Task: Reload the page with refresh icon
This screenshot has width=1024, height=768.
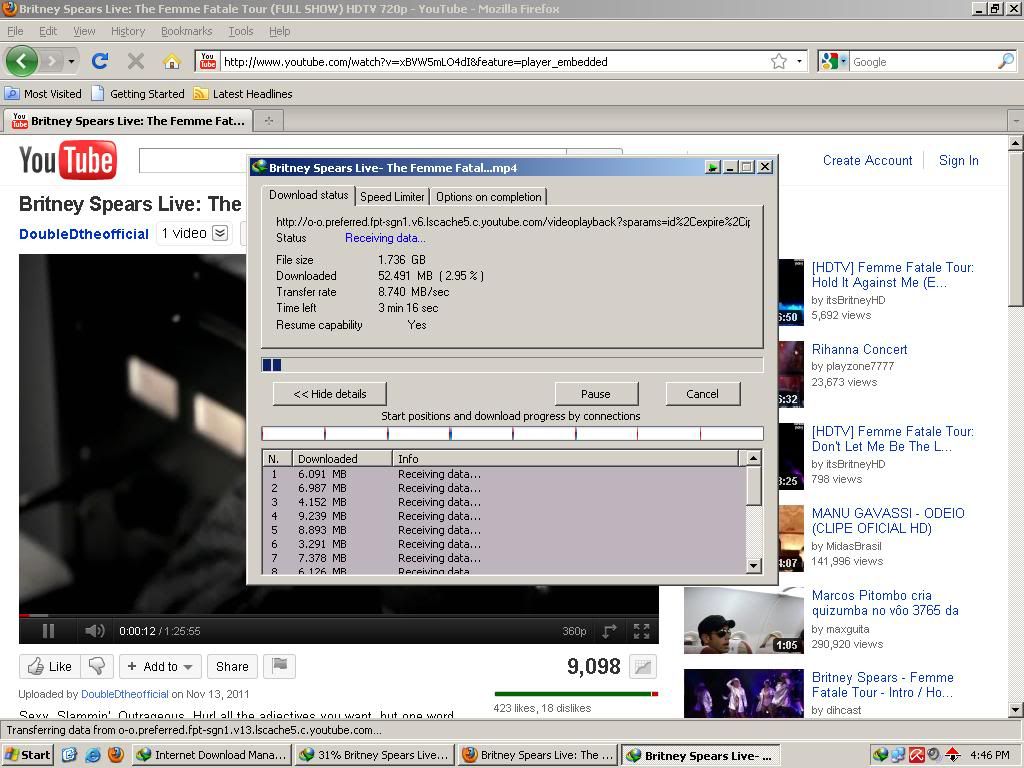Action: [x=100, y=61]
